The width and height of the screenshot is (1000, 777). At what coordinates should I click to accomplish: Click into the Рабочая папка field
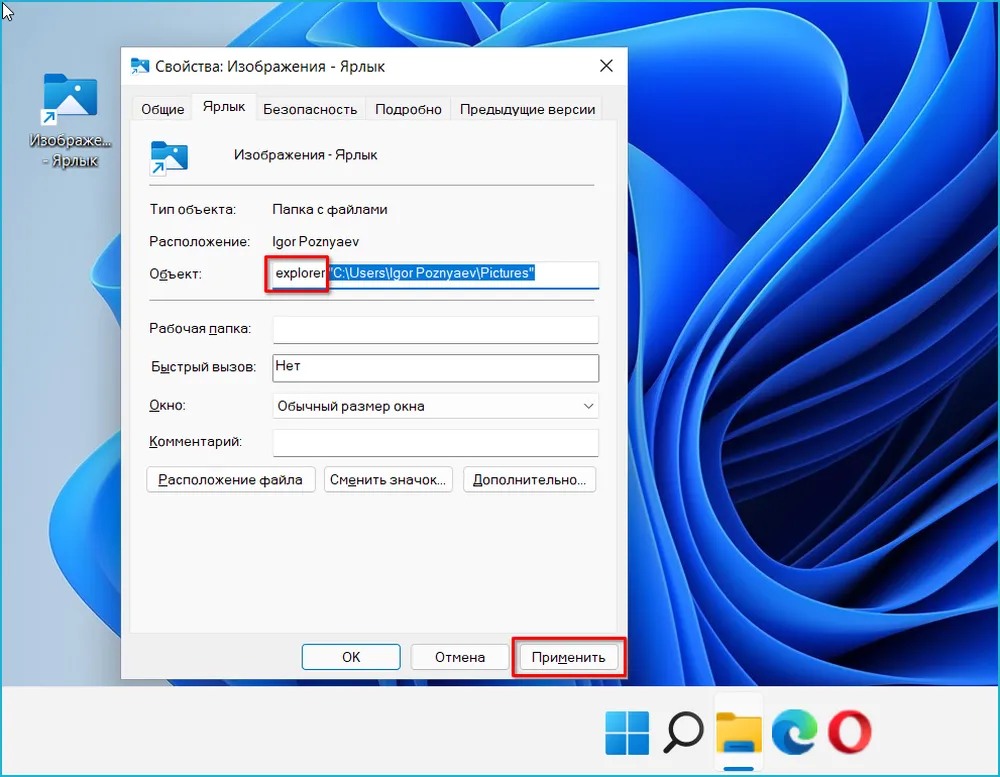435,329
